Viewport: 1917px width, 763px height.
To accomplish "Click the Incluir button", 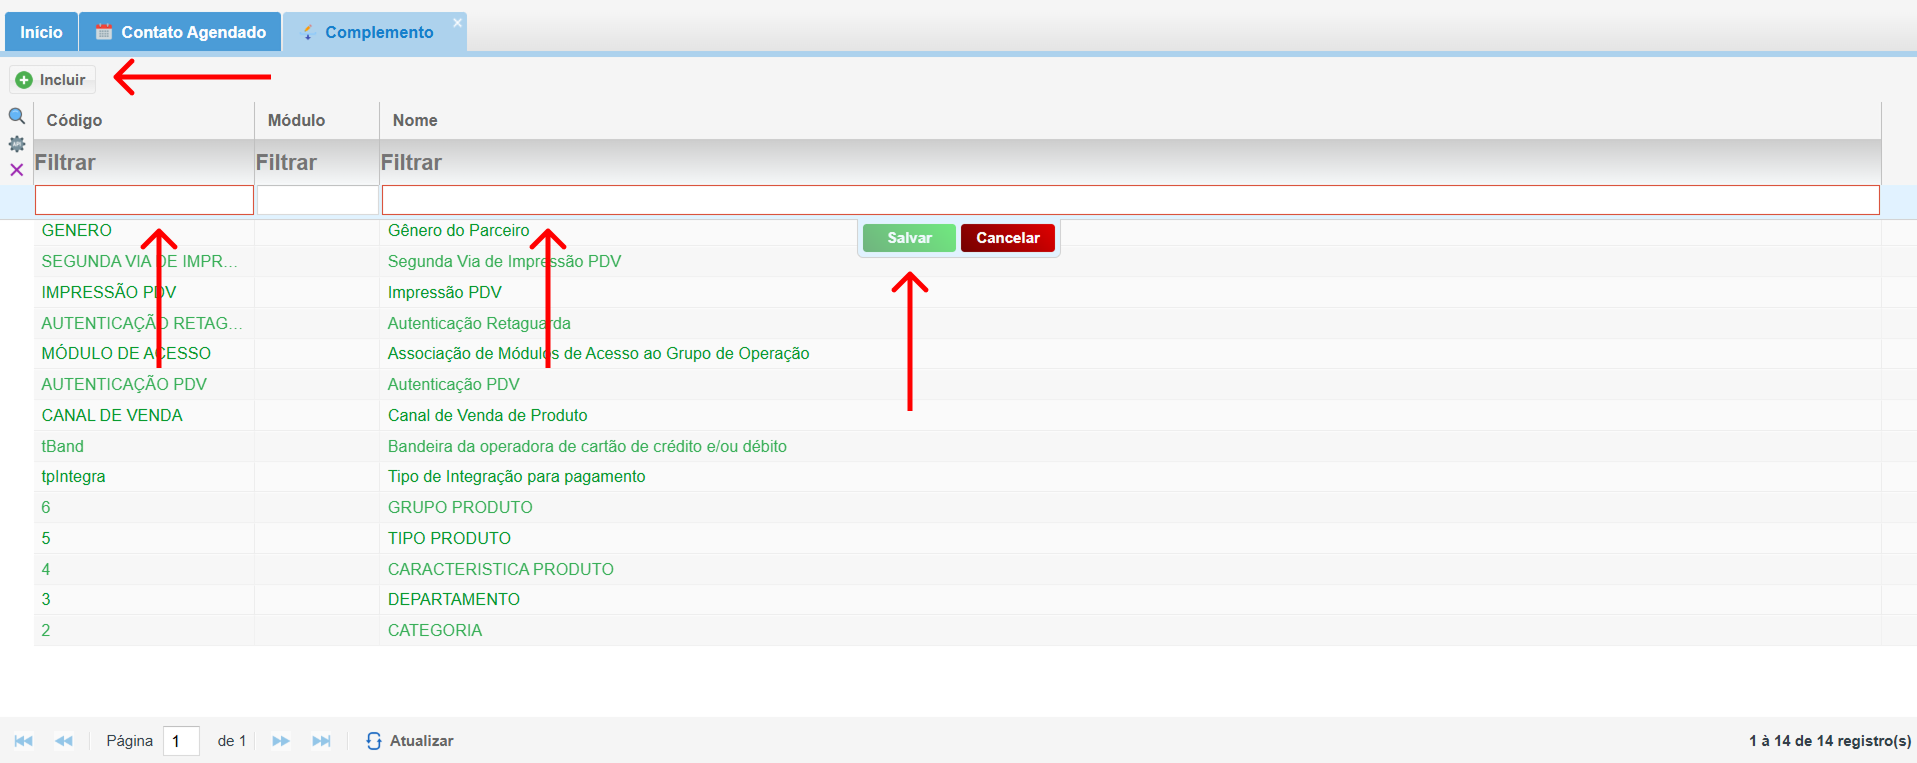I will tap(52, 80).
